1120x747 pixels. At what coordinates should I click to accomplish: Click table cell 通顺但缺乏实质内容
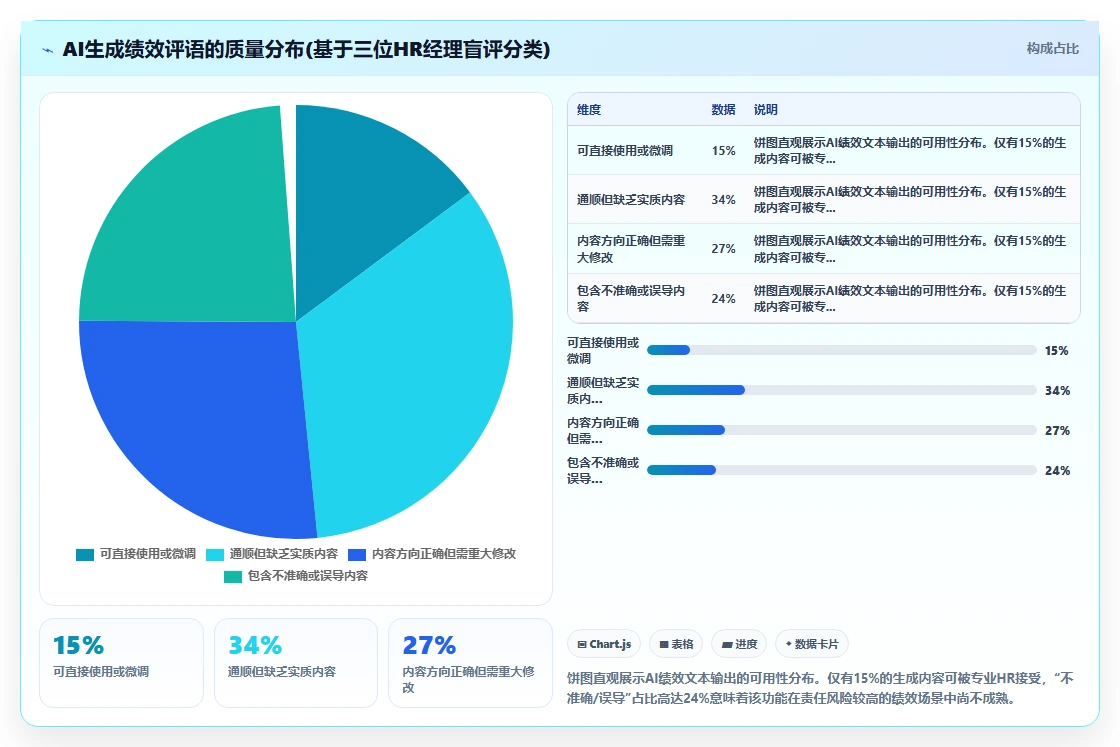click(631, 200)
